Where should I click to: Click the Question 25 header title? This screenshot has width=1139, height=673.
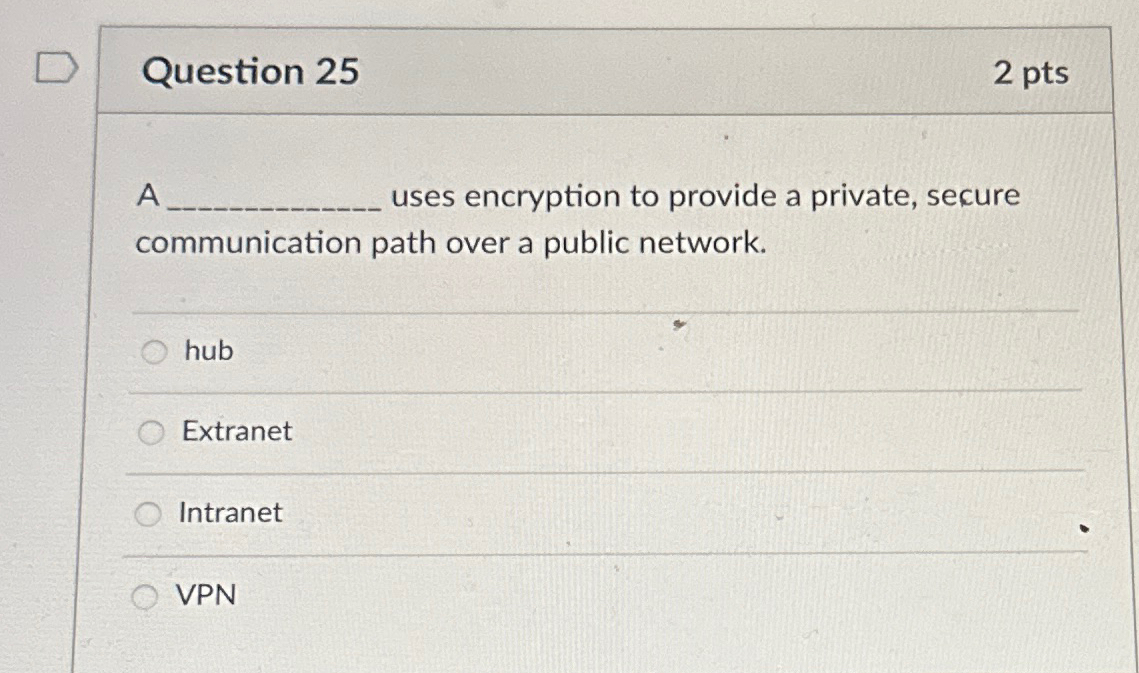[x=249, y=71]
